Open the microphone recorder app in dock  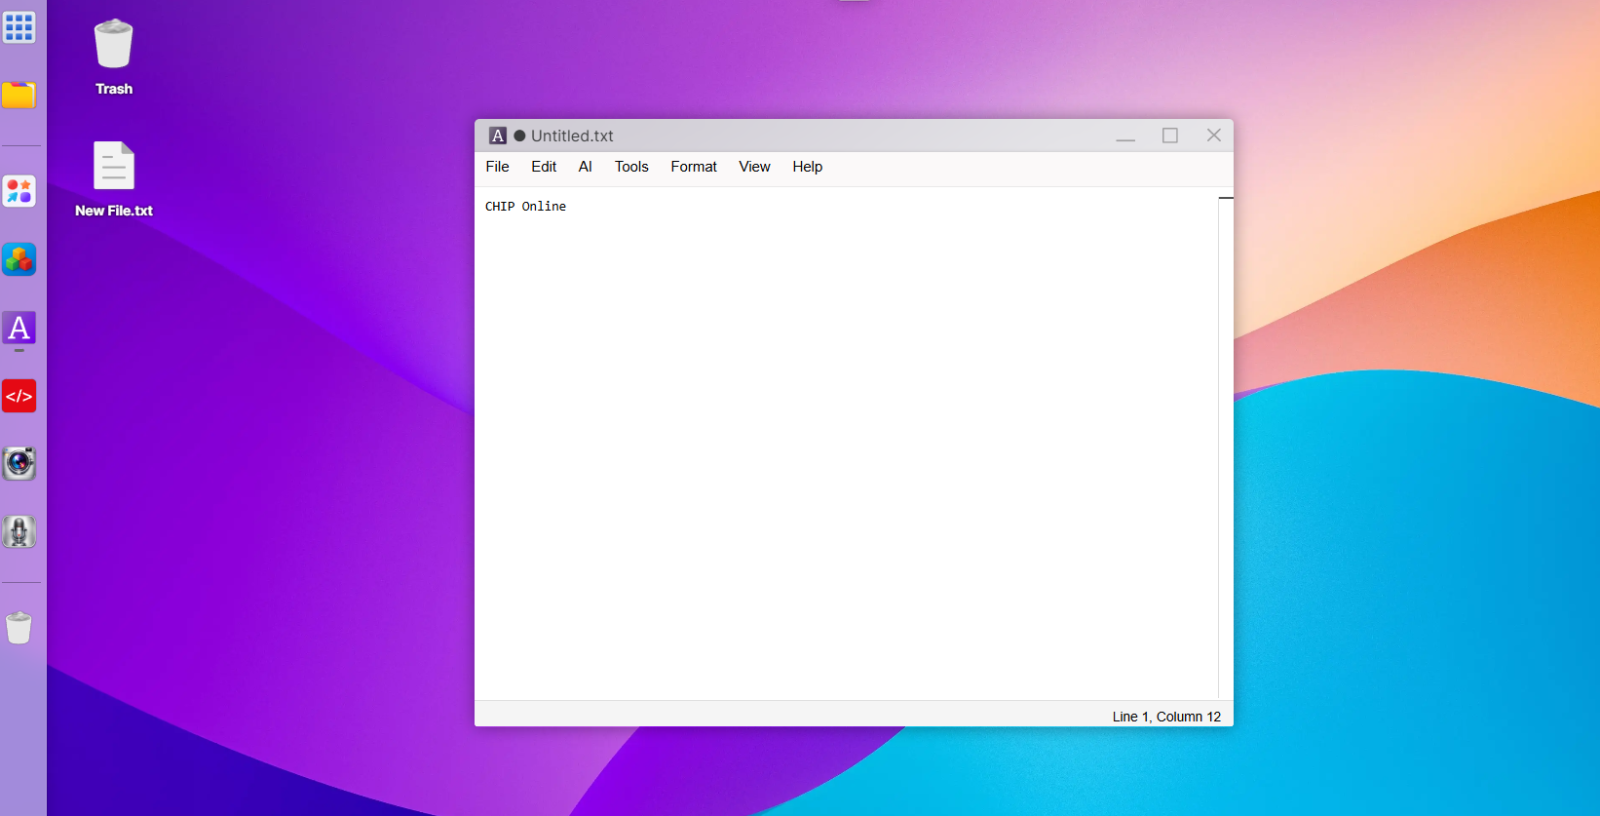(x=19, y=532)
